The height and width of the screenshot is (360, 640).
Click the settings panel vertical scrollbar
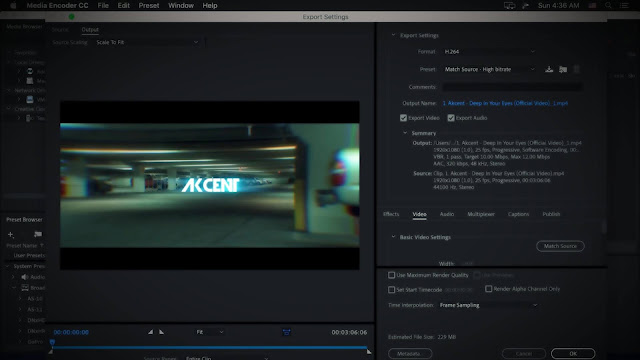[x=604, y=227]
